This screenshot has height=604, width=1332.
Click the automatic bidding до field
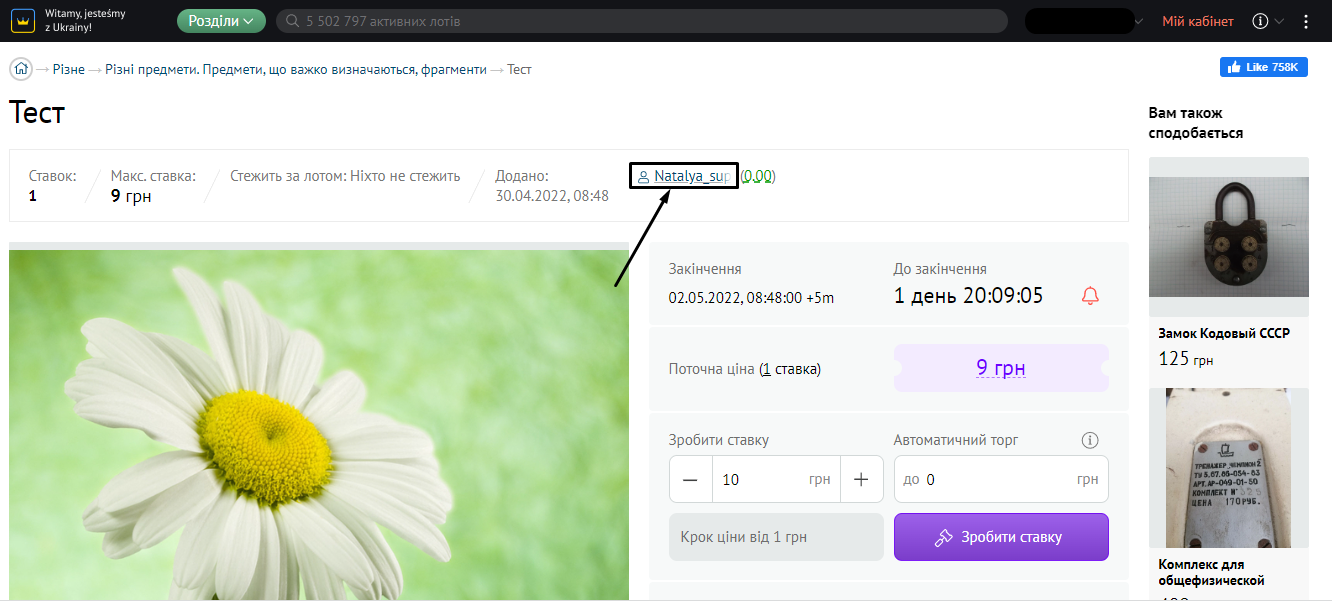pyautogui.click(x=1001, y=479)
